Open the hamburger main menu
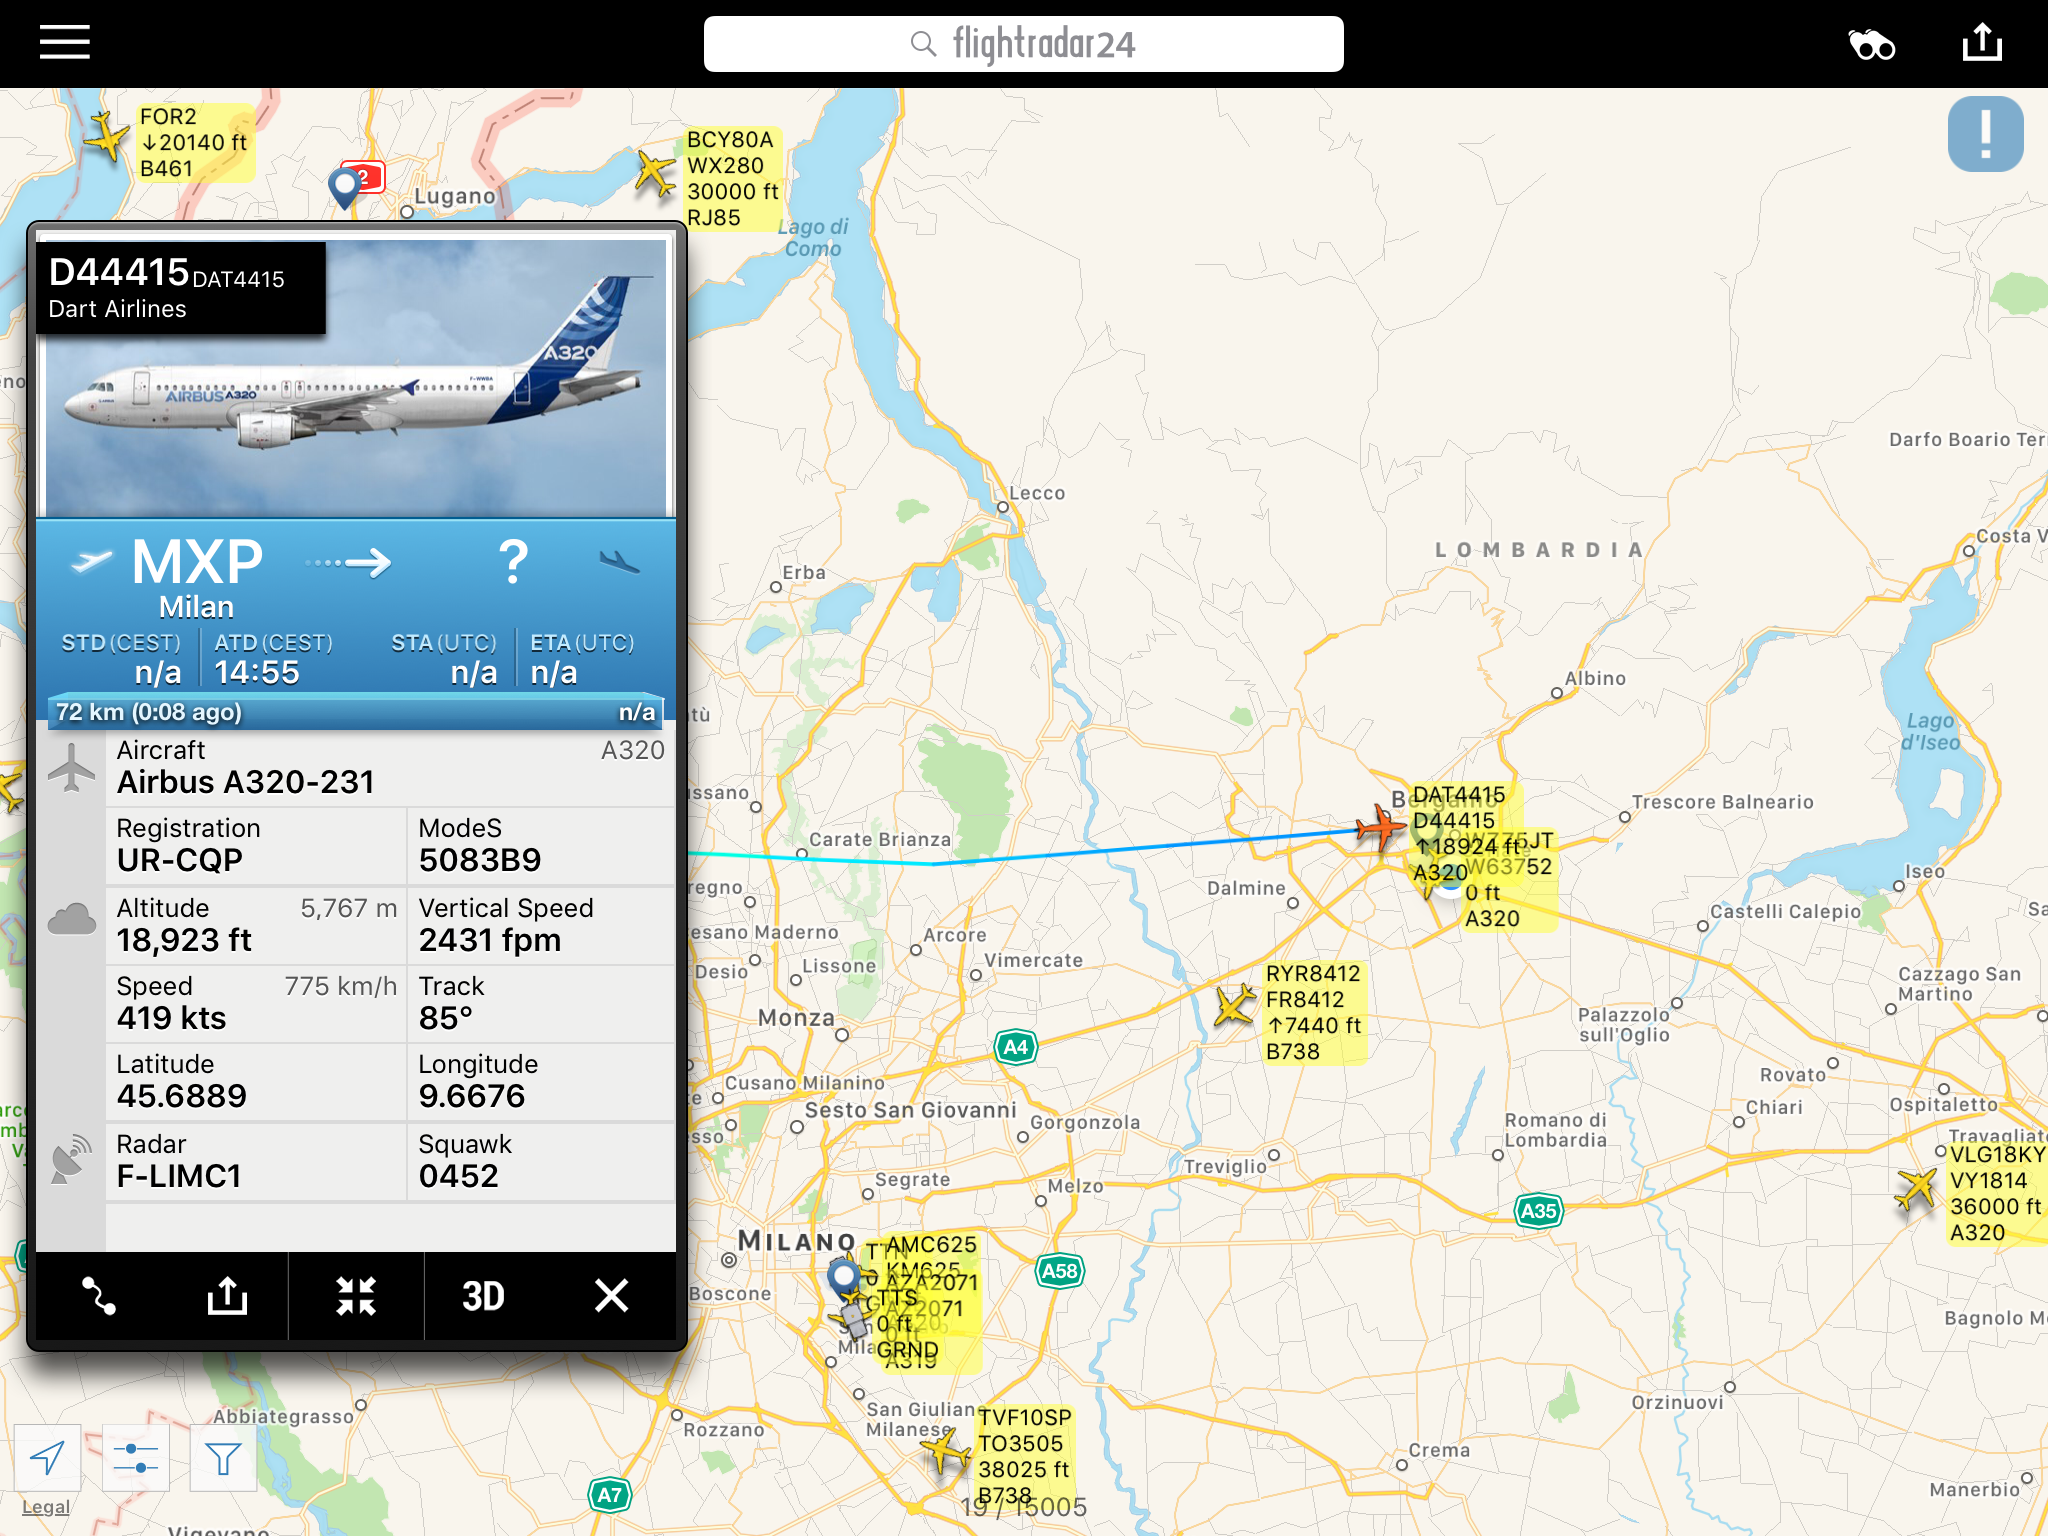Image resolution: width=2048 pixels, height=1536 pixels. click(x=65, y=43)
